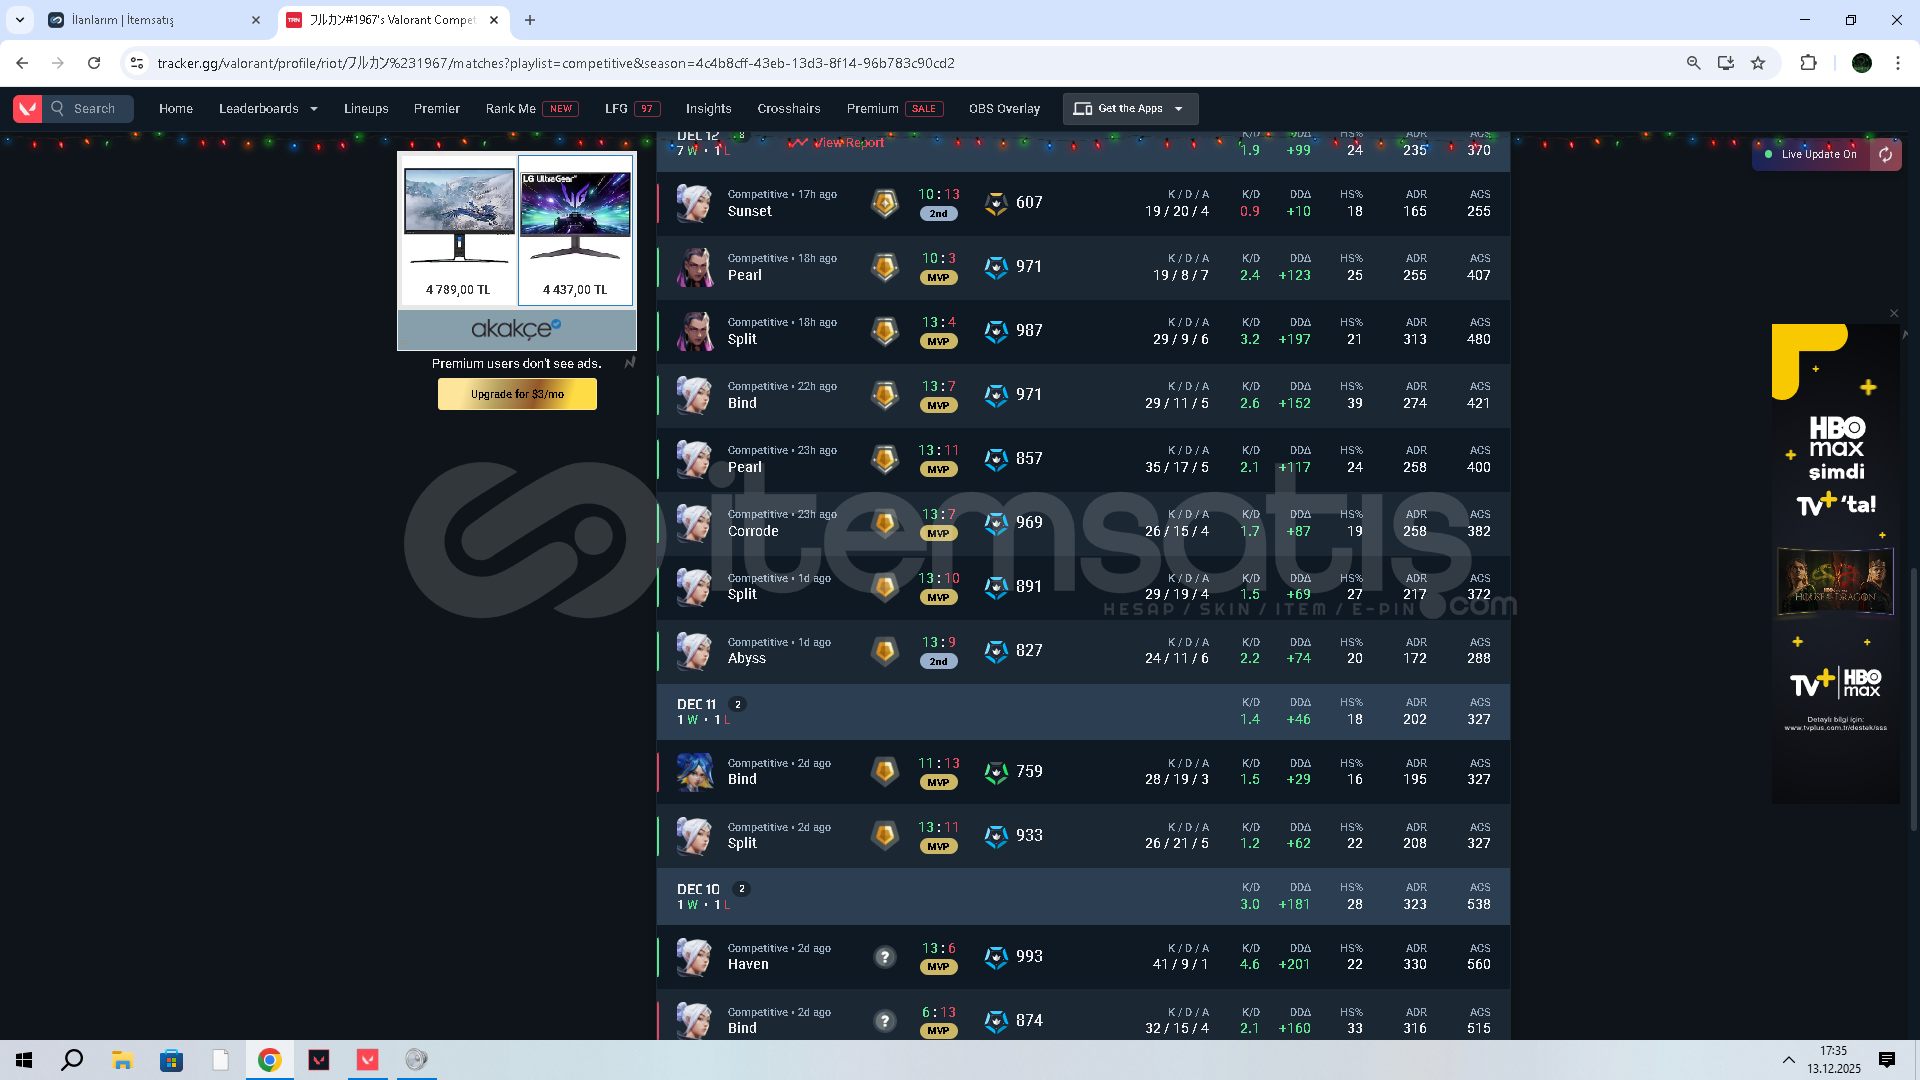The height and width of the screenshot is (1080, 1920).
Task: Click the refresh icon beside Live Update On
Action: pyautogui.click(x=1885, y=154)
